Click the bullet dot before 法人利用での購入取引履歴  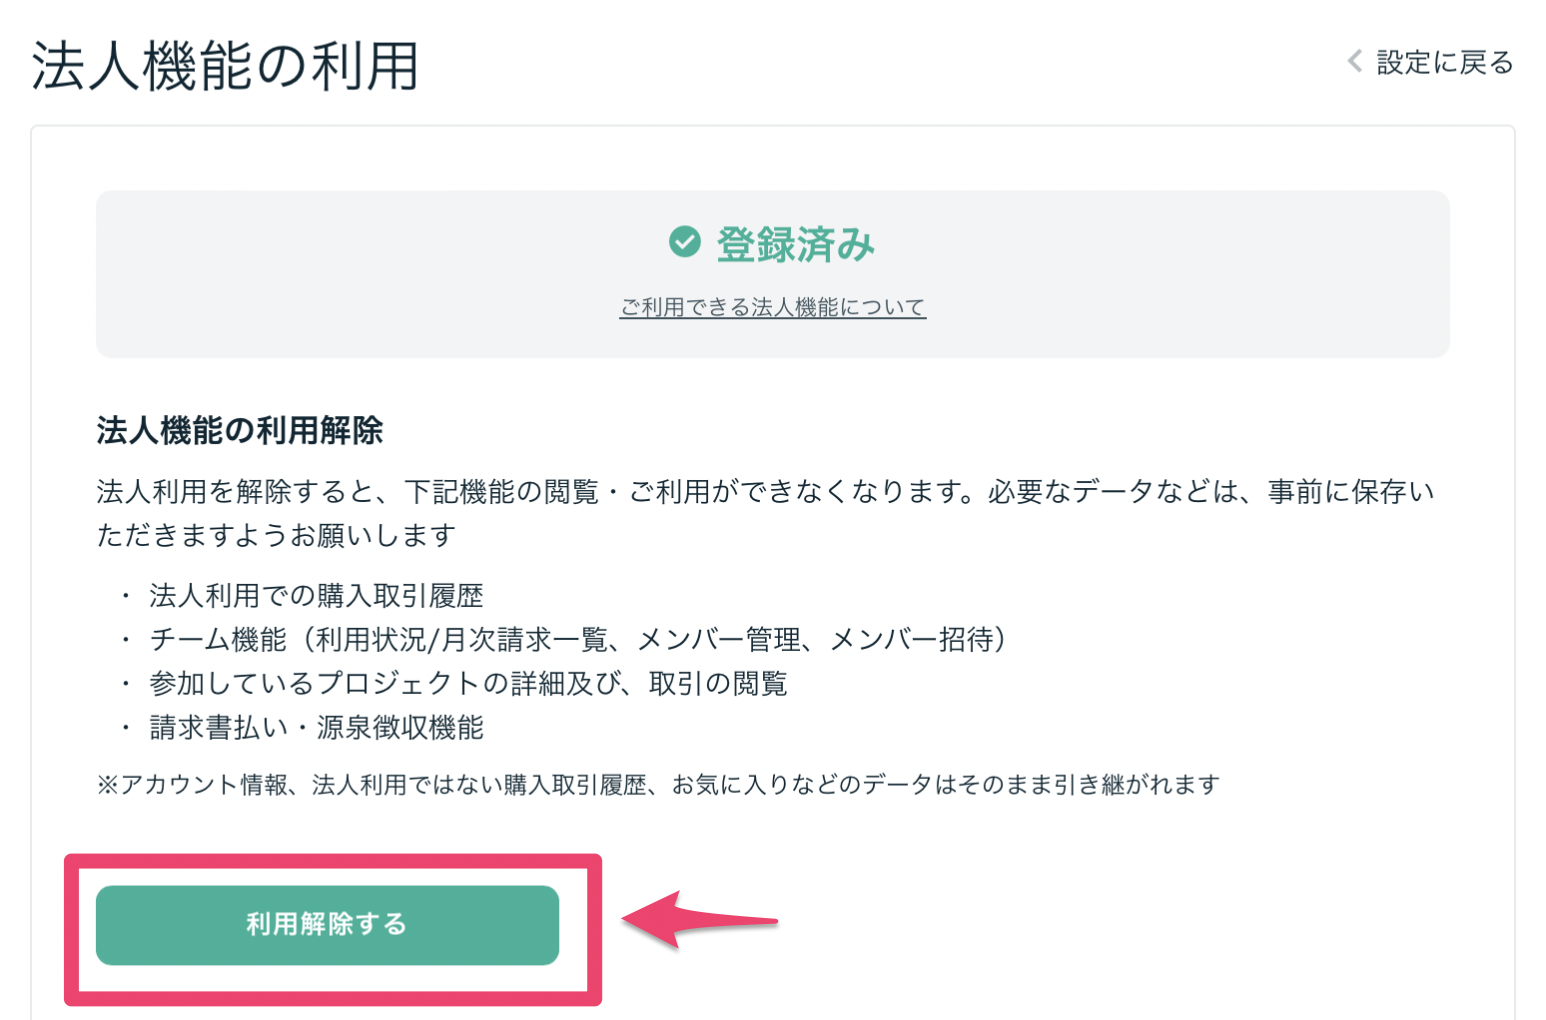[126, 596]
